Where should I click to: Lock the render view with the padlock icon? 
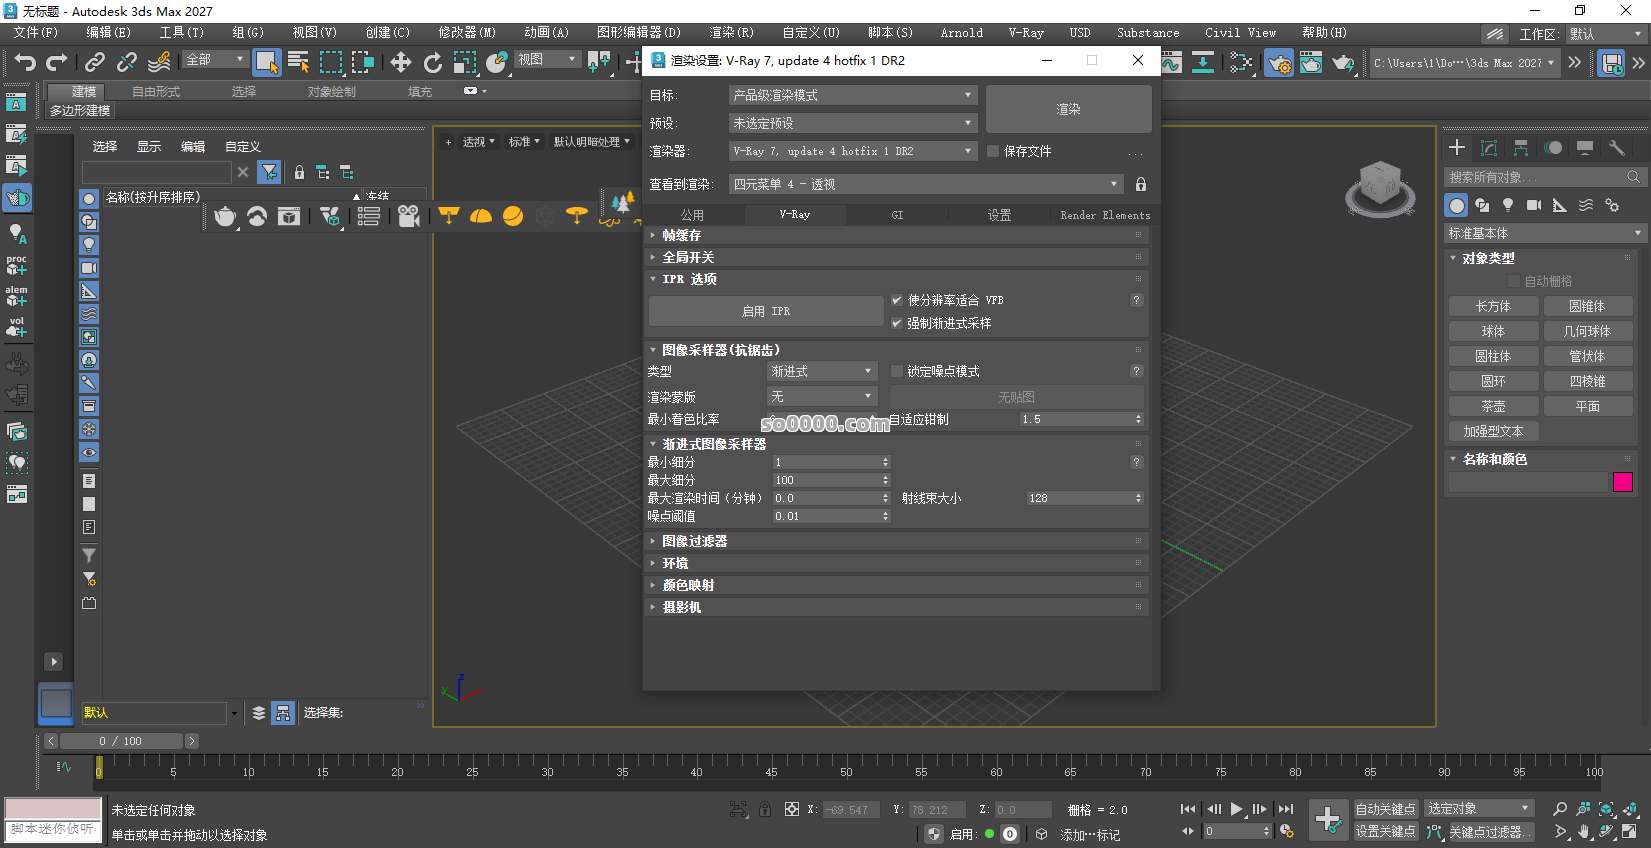point(1141,184)
